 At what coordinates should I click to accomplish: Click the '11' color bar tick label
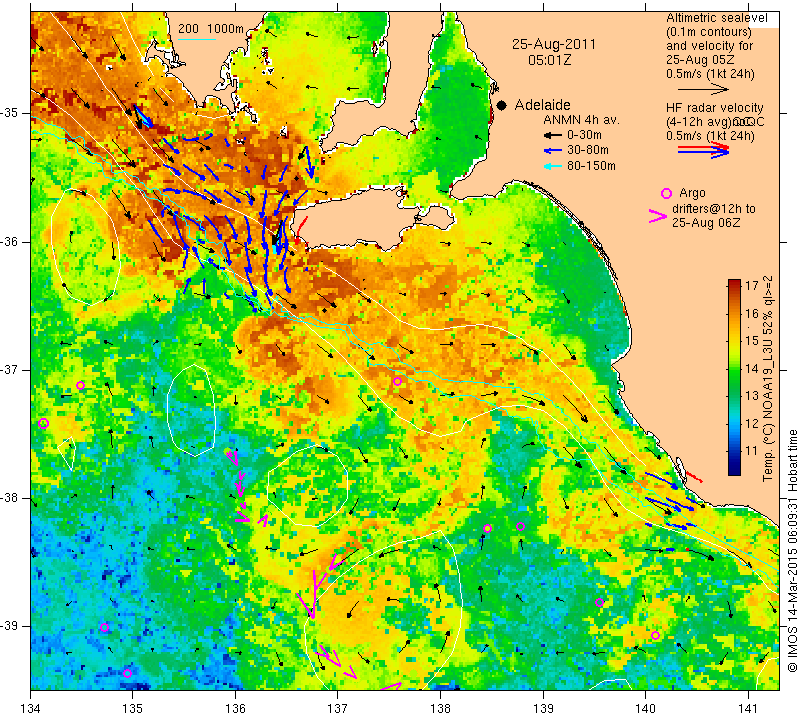752,451
